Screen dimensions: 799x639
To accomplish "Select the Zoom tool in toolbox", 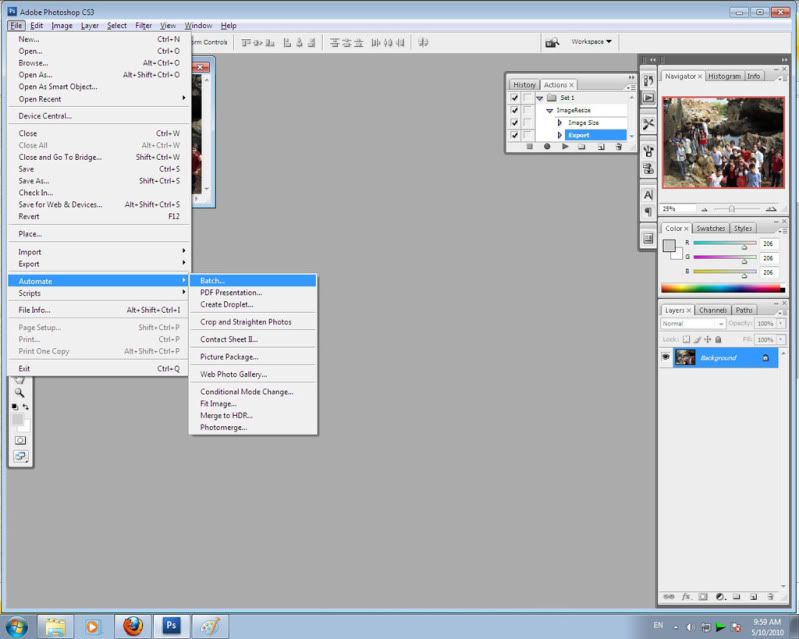I will coord(19,393).
